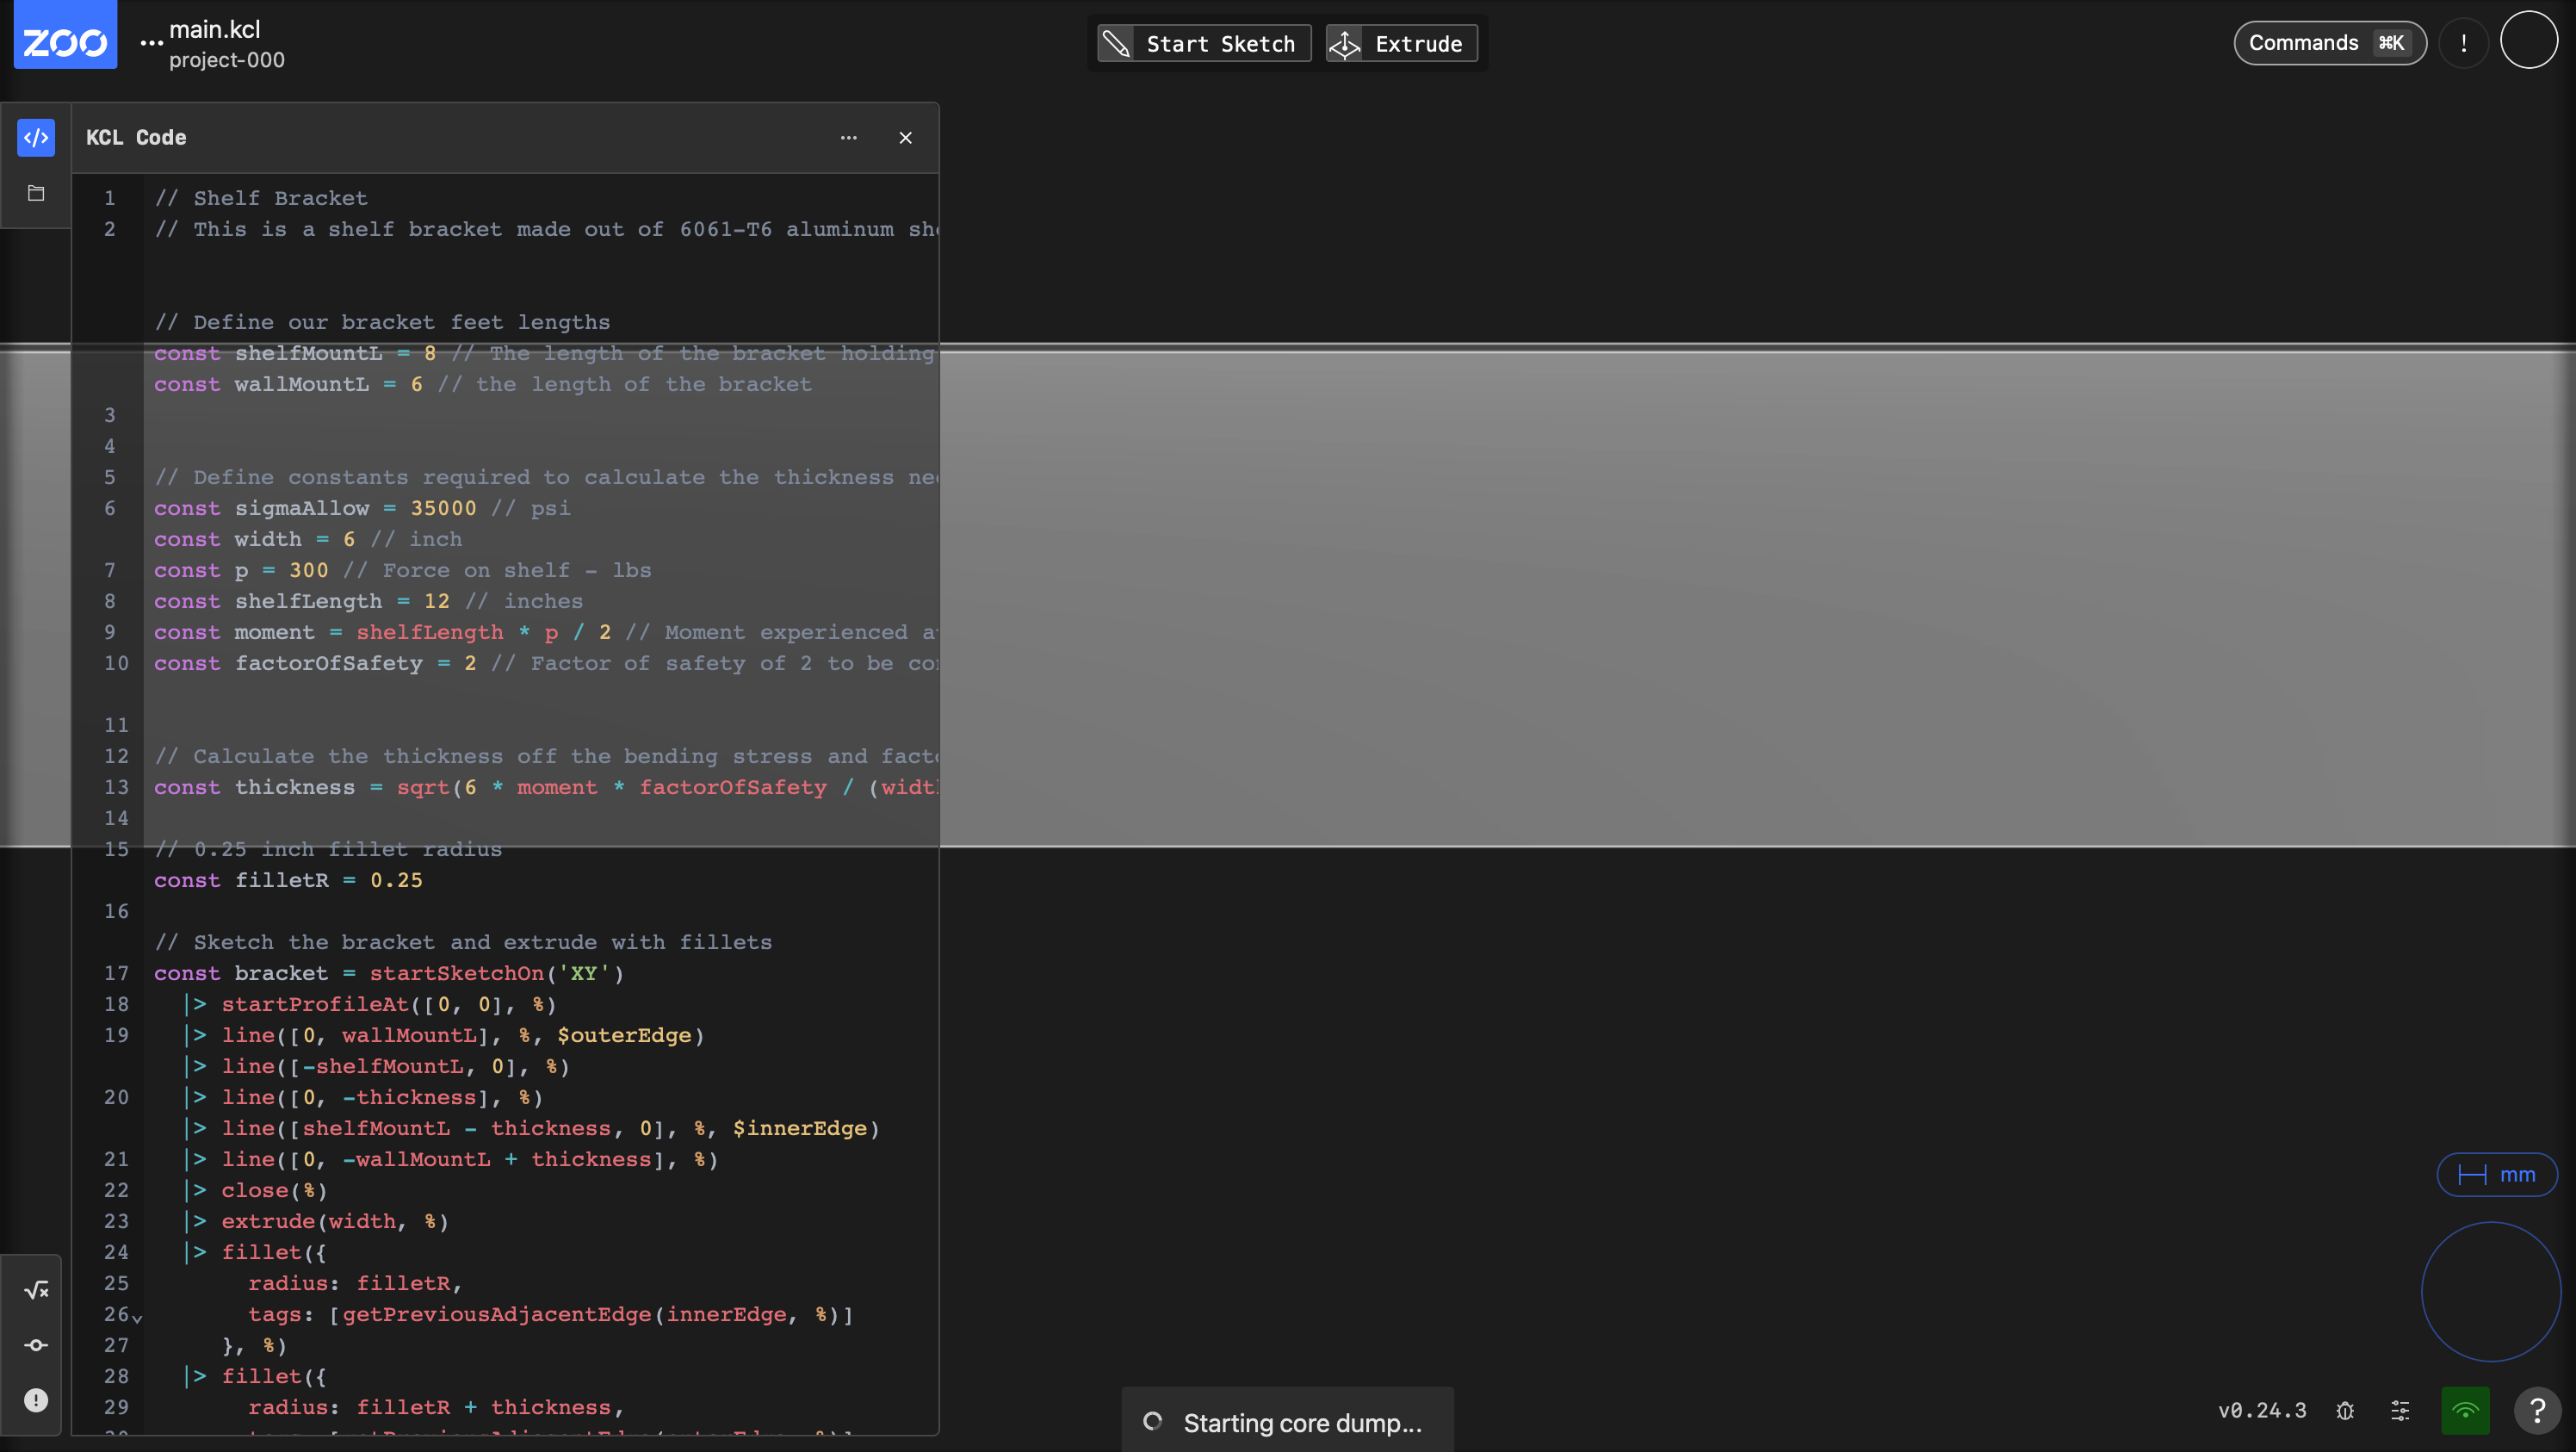Screen dimensions: 2576x1452
Task: Click the 'radius: filletR,' line
Action: [355, 1283]
